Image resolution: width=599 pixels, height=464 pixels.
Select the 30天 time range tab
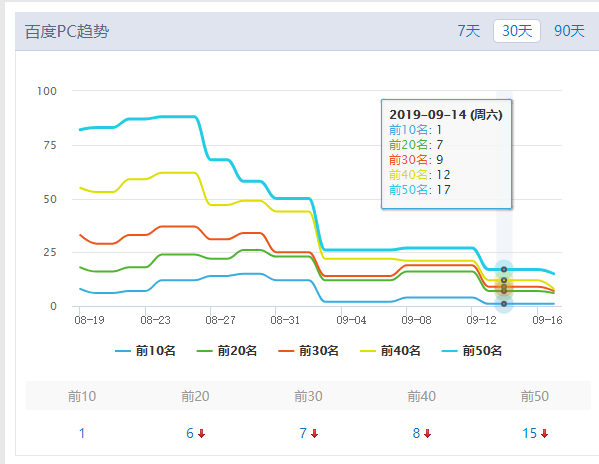(517, 31)
